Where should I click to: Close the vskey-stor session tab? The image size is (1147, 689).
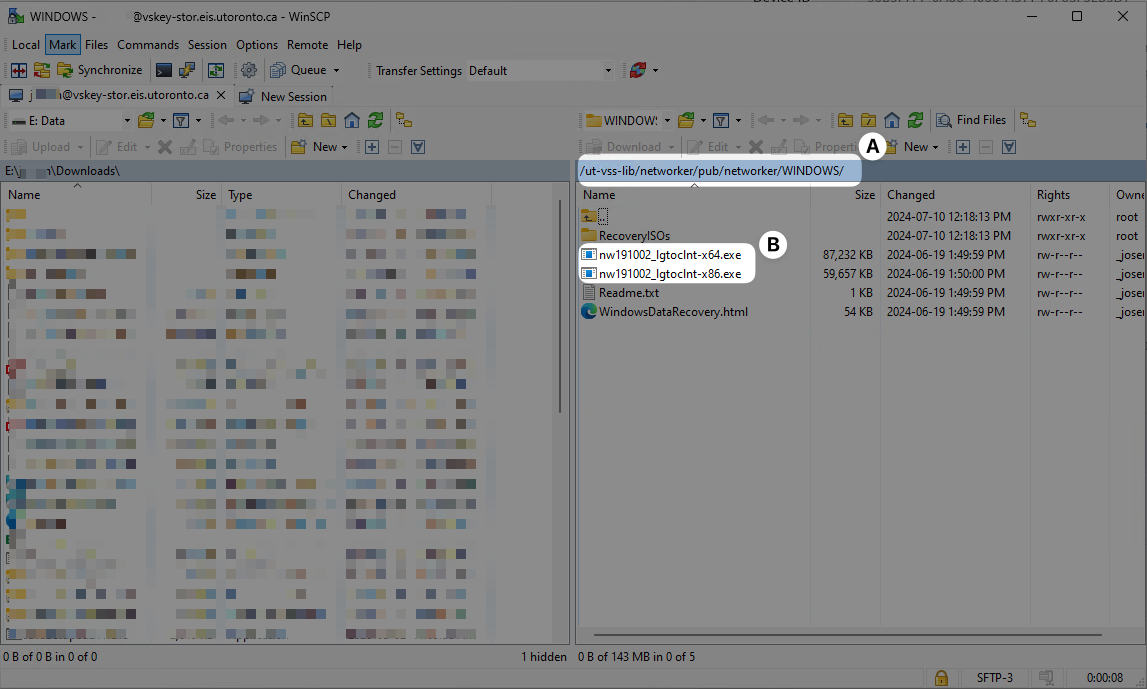point(221,95)
